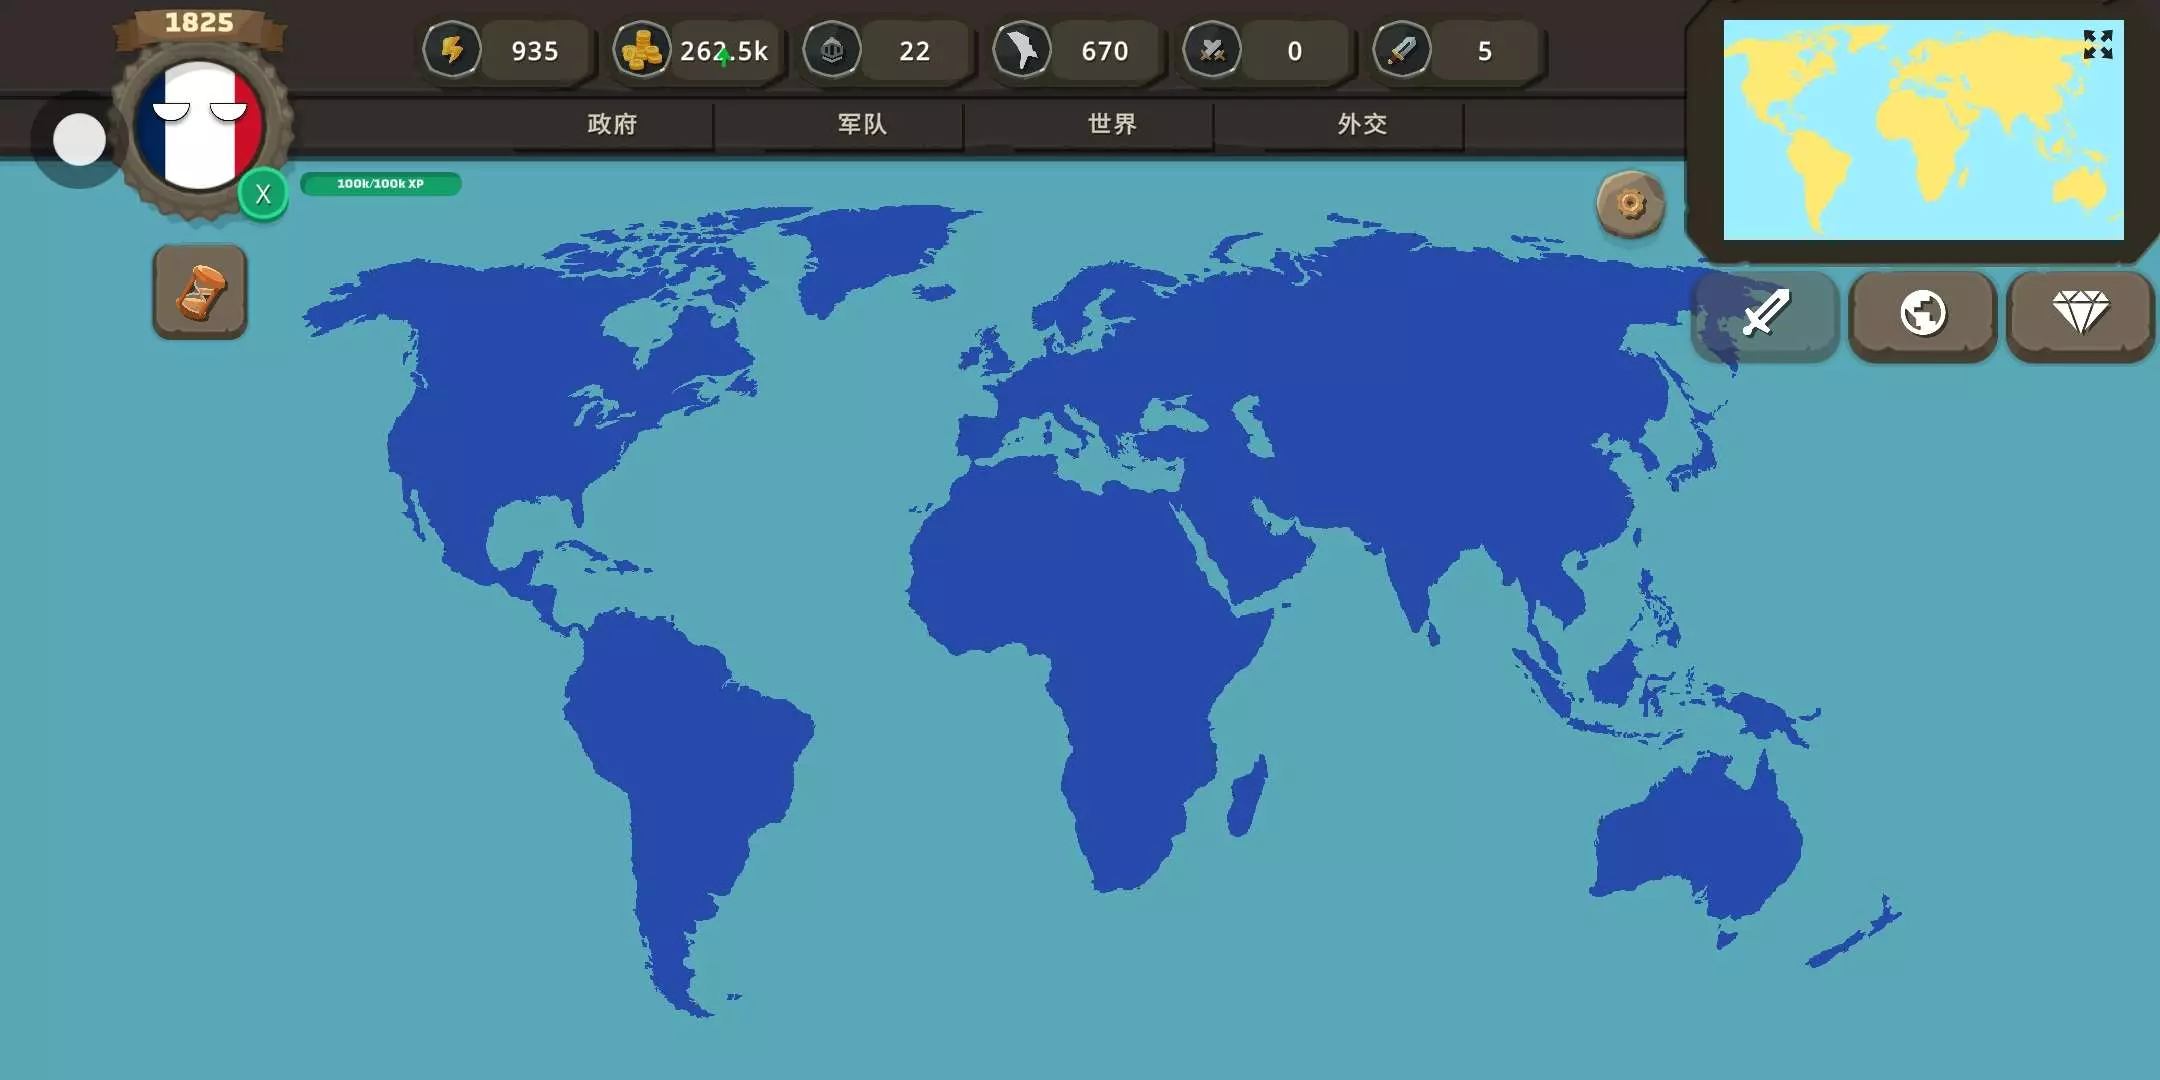Open the diamond premium shop button

[2080, 314]
